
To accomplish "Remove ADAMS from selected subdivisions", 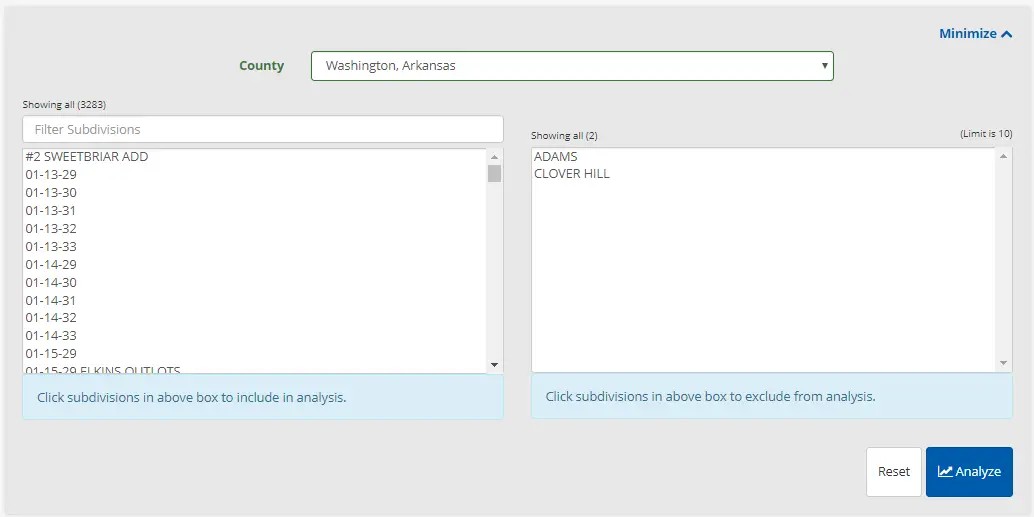I will 764,157.
